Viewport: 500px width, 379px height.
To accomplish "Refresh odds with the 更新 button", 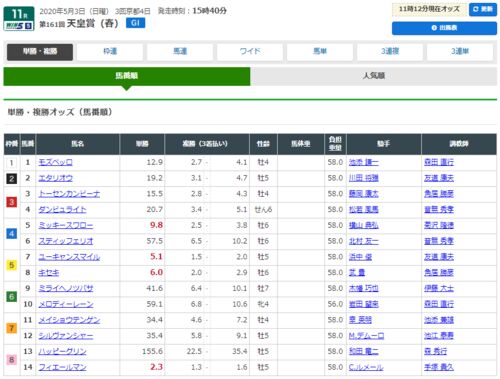I will tap(483, 9).
